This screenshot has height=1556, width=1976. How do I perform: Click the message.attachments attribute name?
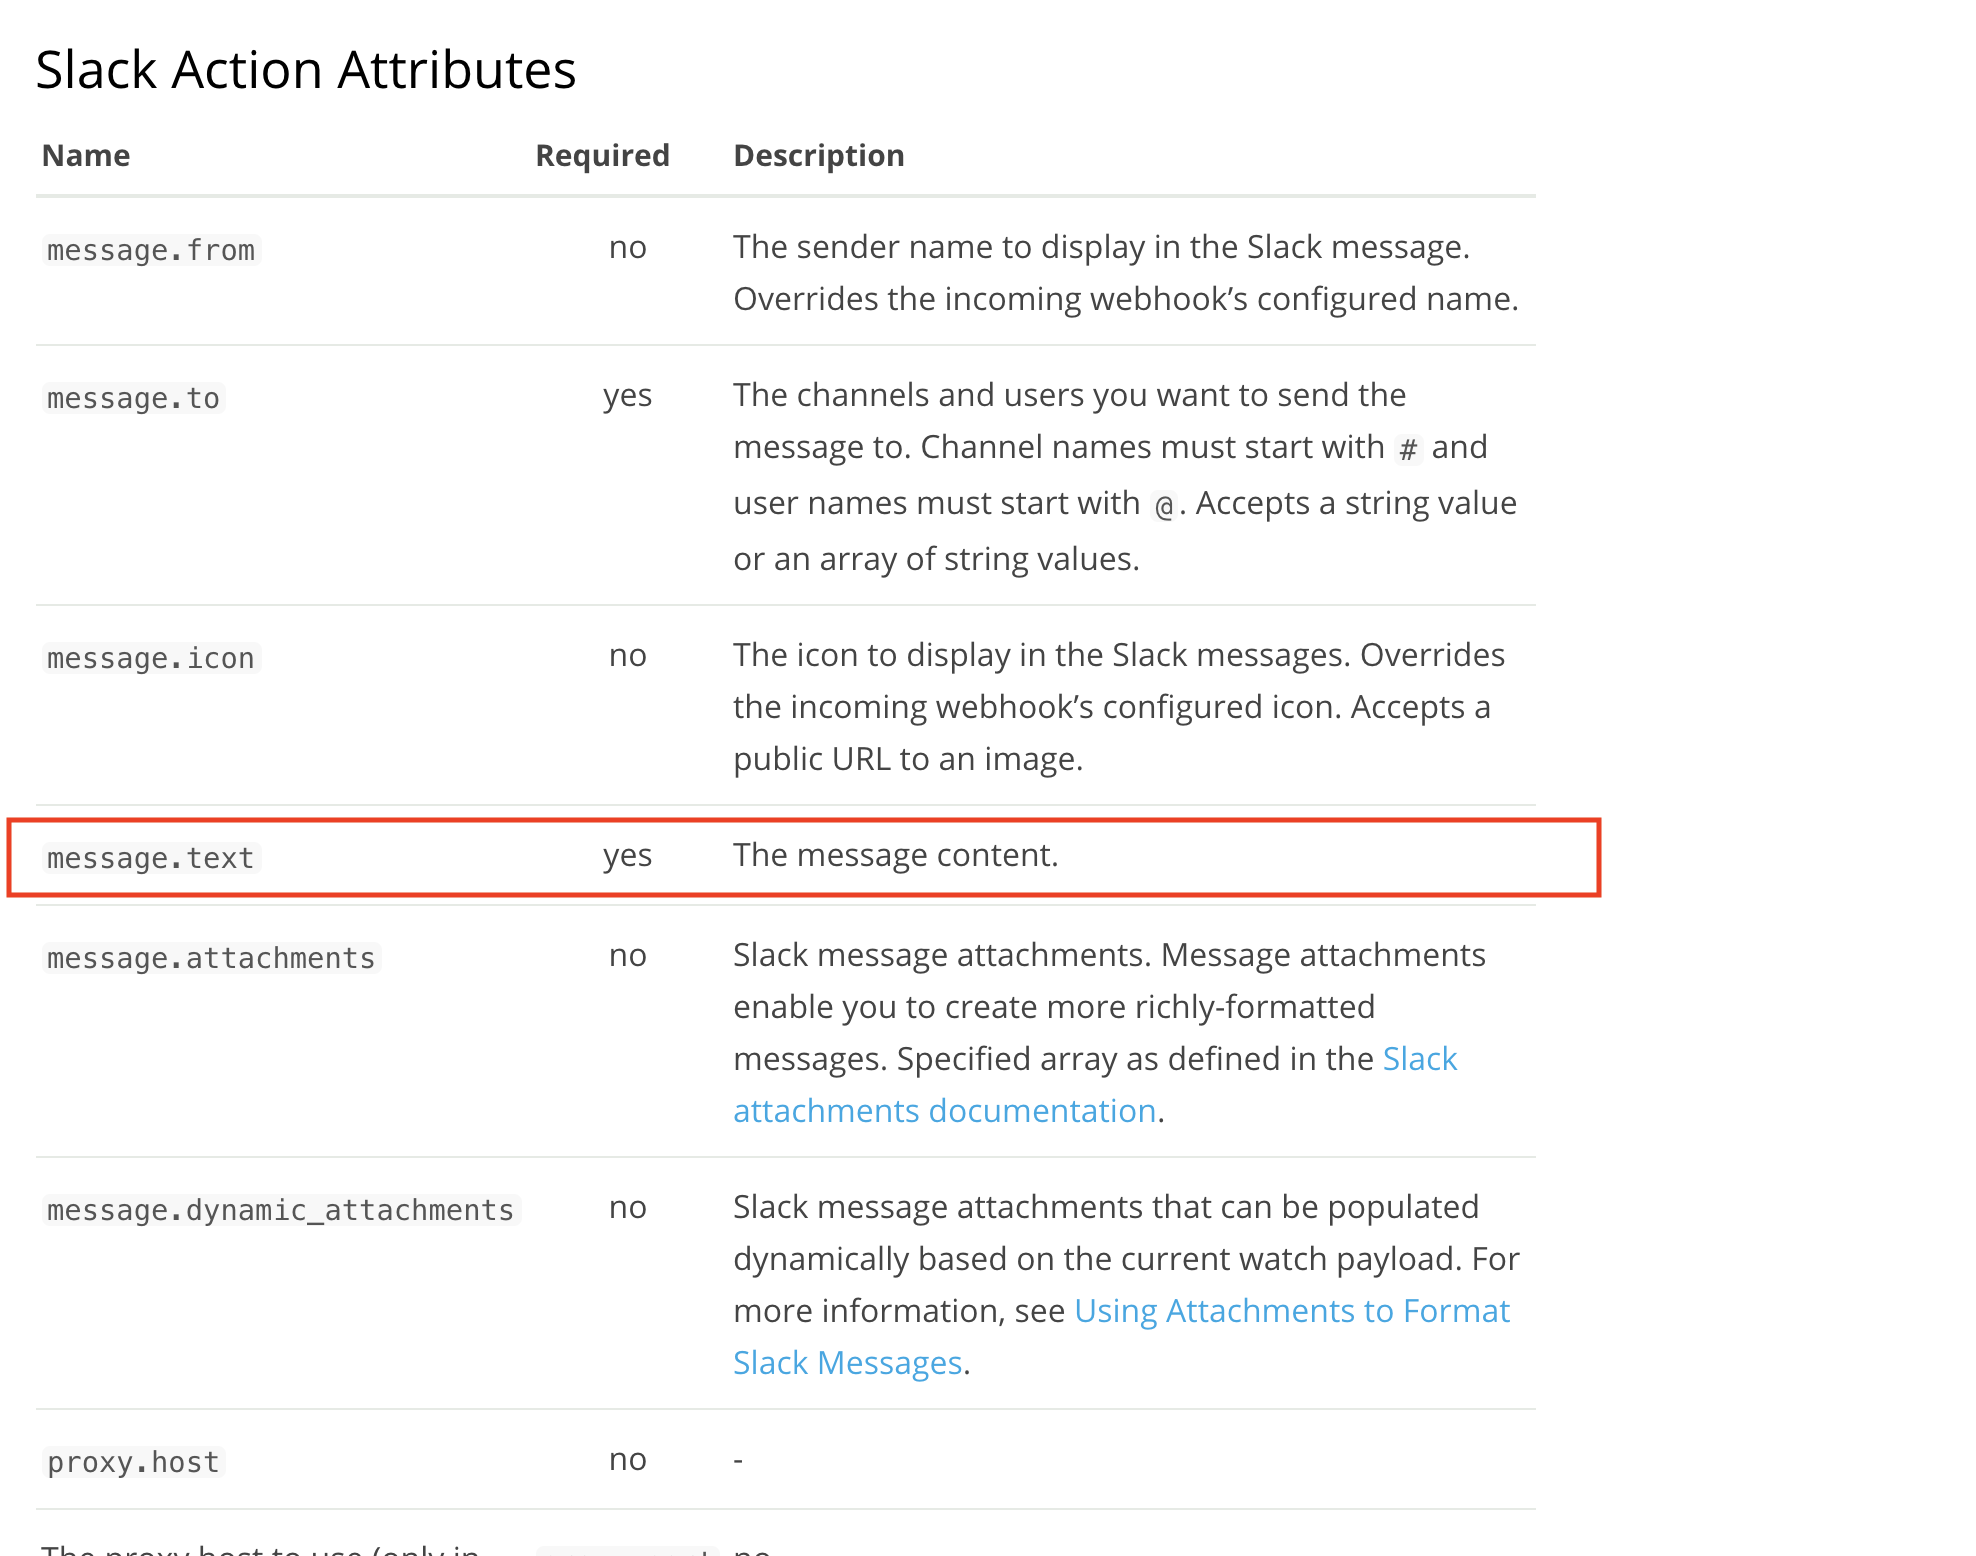211,958
